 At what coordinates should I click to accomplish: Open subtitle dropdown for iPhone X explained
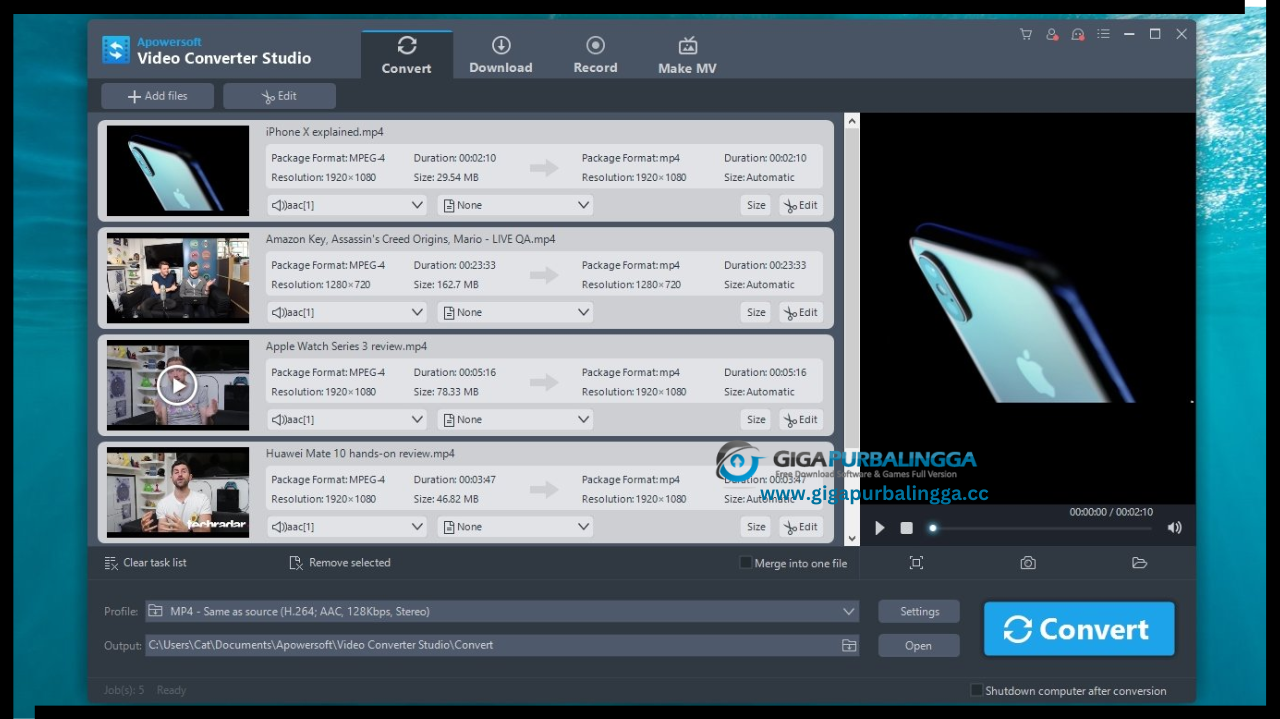pyautogui.click(x=516, y=205)
